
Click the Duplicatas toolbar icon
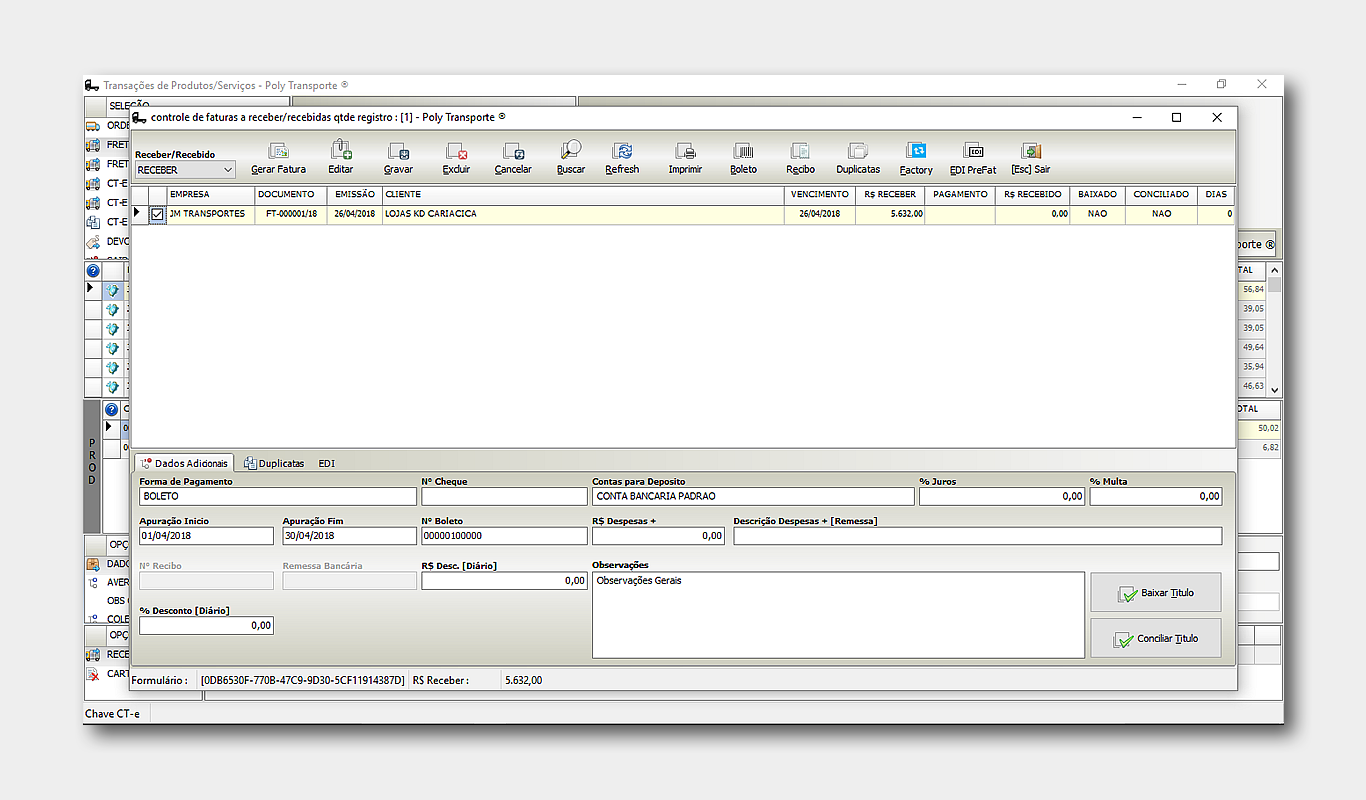coord(858,151)
